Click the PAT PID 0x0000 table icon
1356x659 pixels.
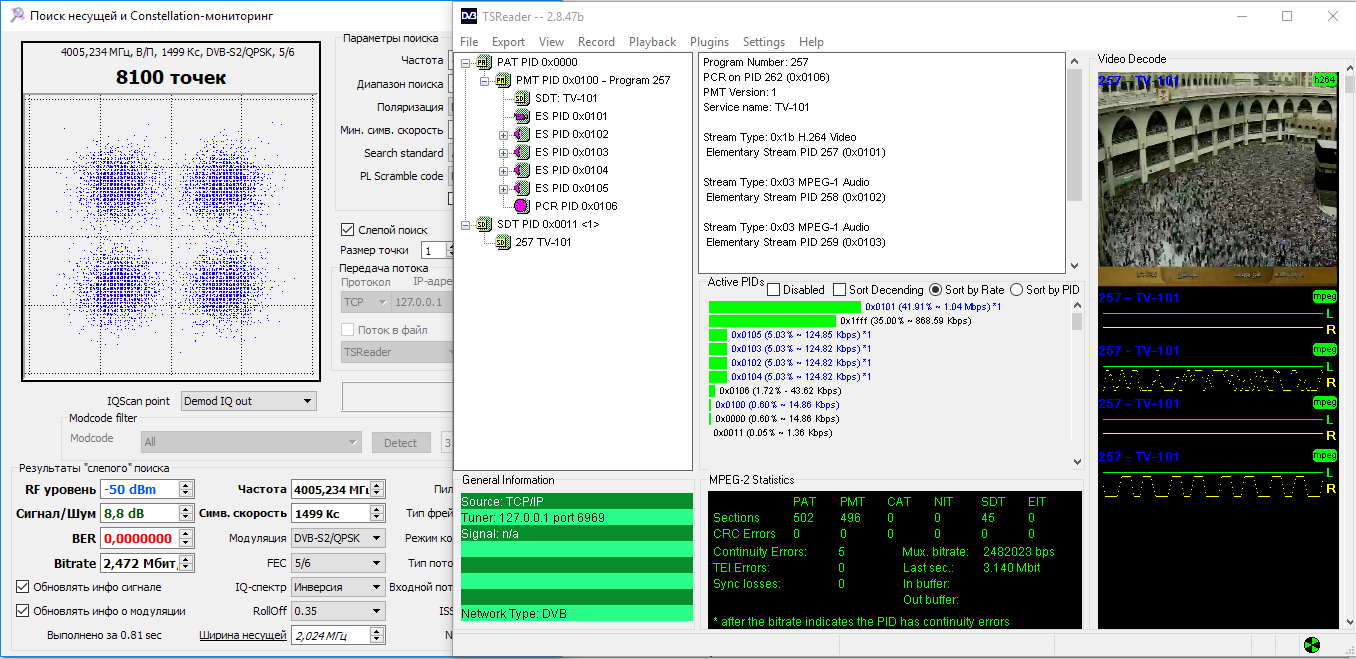485,62
